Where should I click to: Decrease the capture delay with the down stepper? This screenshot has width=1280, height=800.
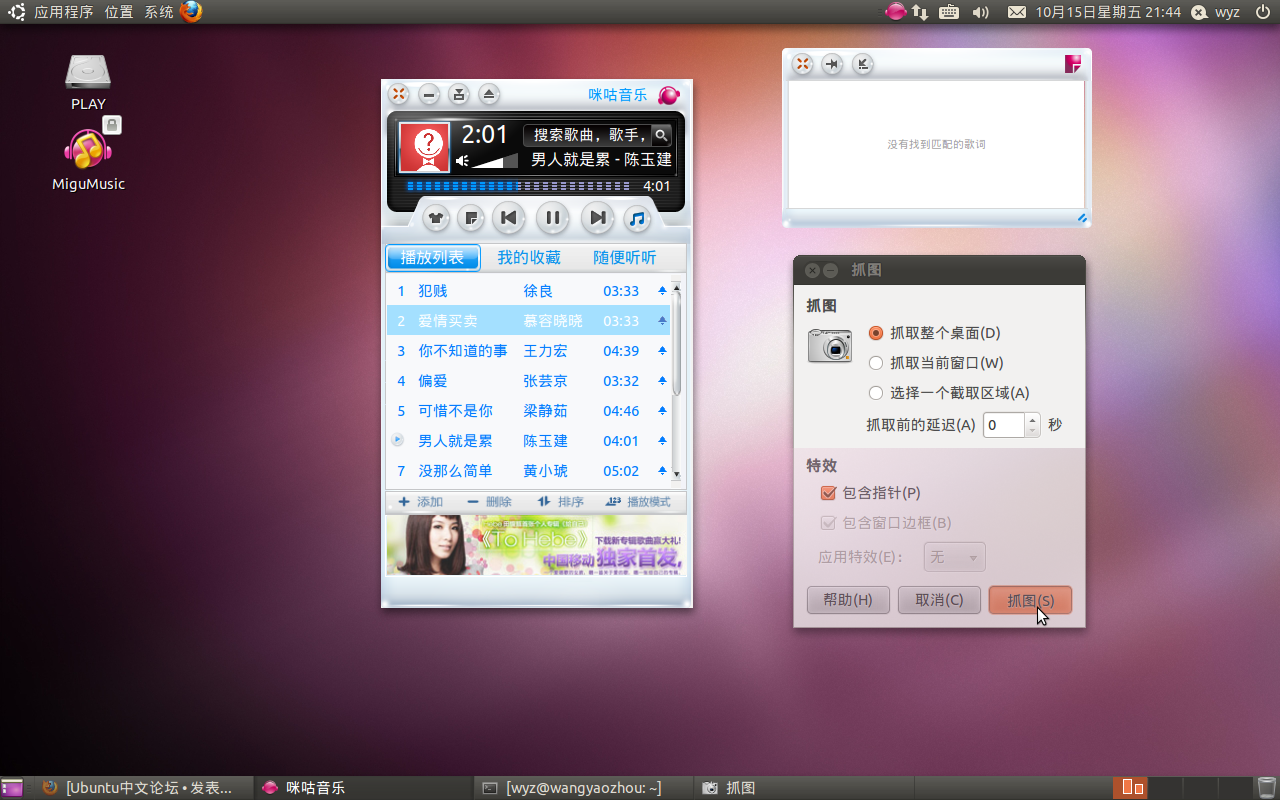[x=1033, y=431]
